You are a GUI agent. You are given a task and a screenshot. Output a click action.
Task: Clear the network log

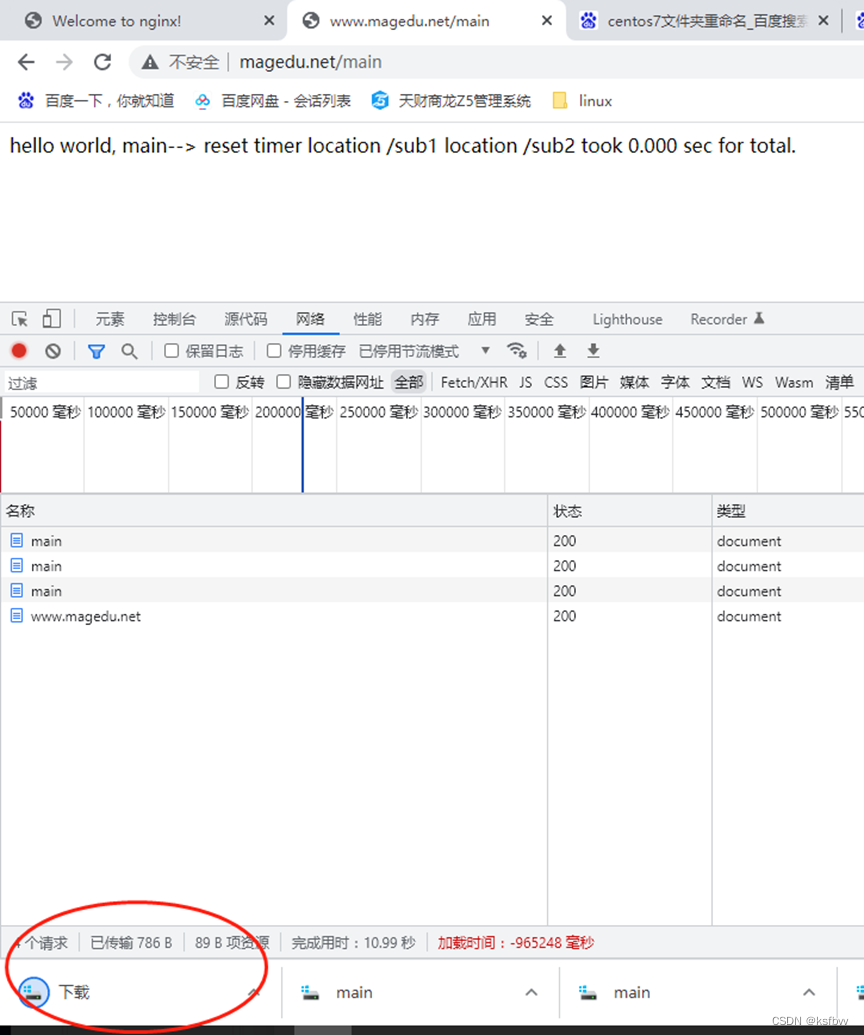tap(53, 351)
